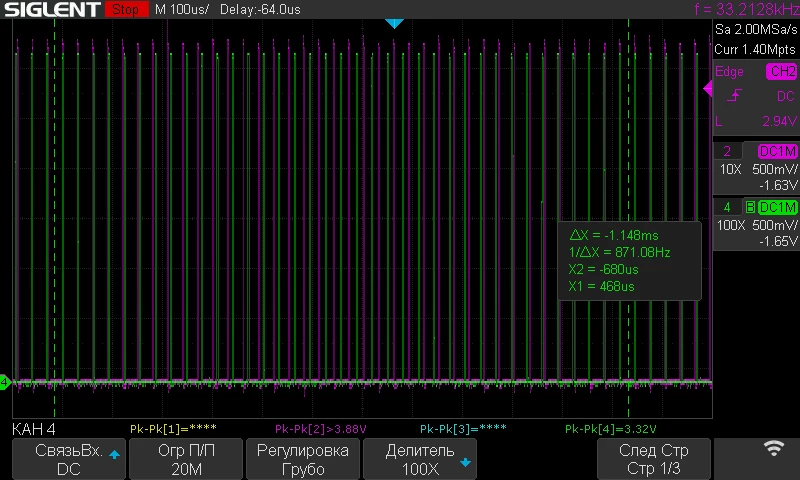Click the blue trigger position marker at top

[x=394, y=23]
